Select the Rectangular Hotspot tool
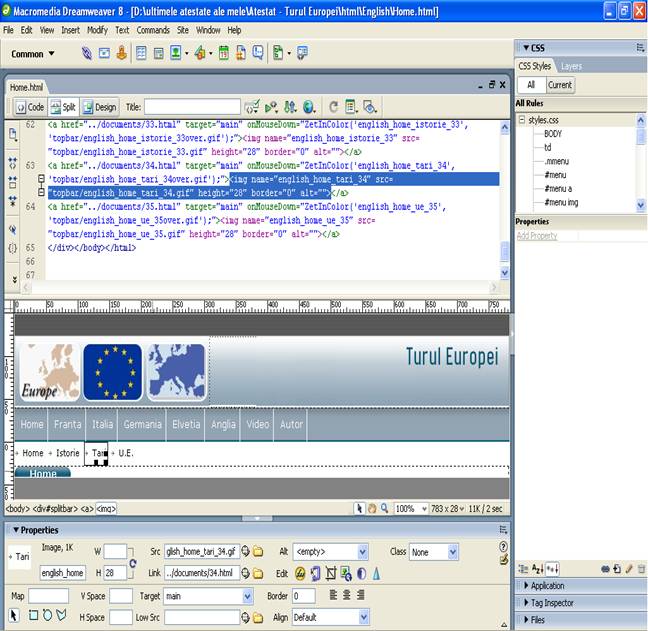Screen dimensions: 648x631 tap(33, 616)
